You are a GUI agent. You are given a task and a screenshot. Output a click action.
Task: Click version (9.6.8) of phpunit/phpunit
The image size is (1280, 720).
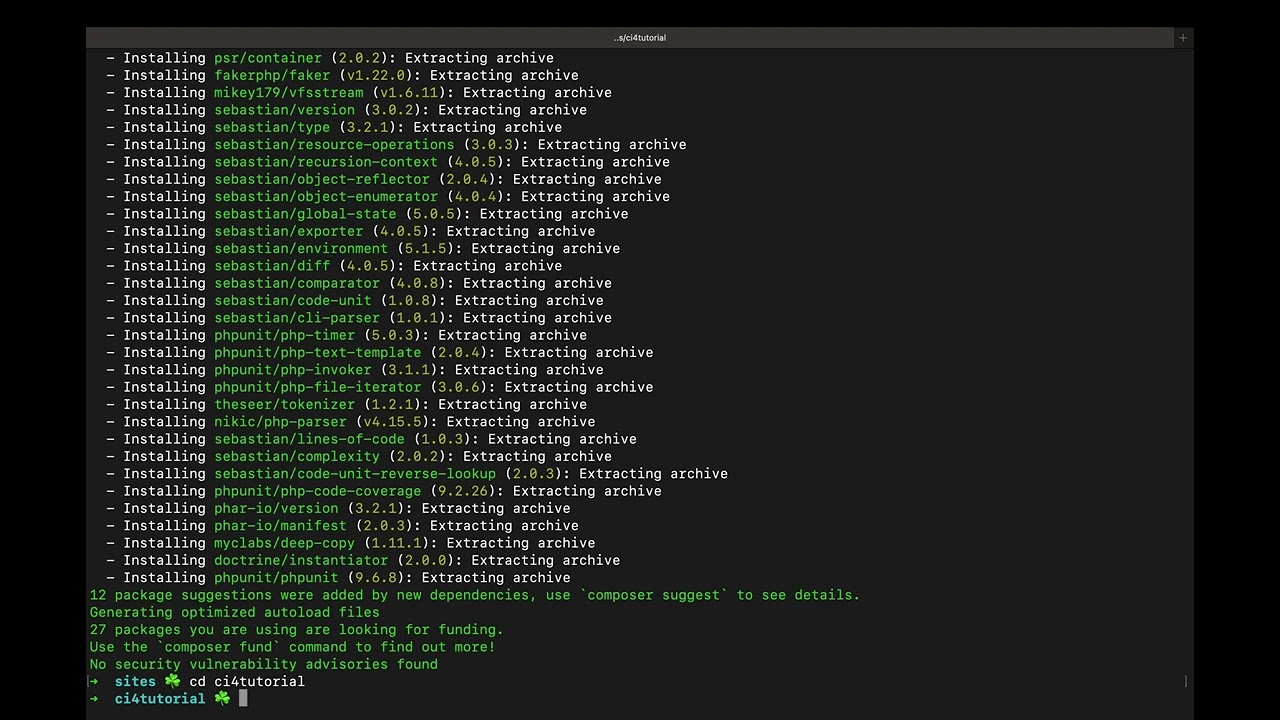click(x=376, y=578)
